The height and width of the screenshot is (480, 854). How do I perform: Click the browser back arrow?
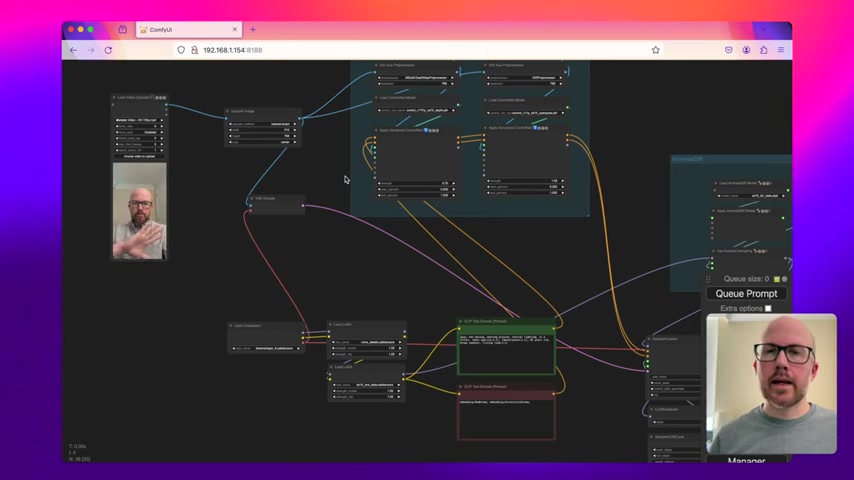pyautogui.click(x=73, y=50)
